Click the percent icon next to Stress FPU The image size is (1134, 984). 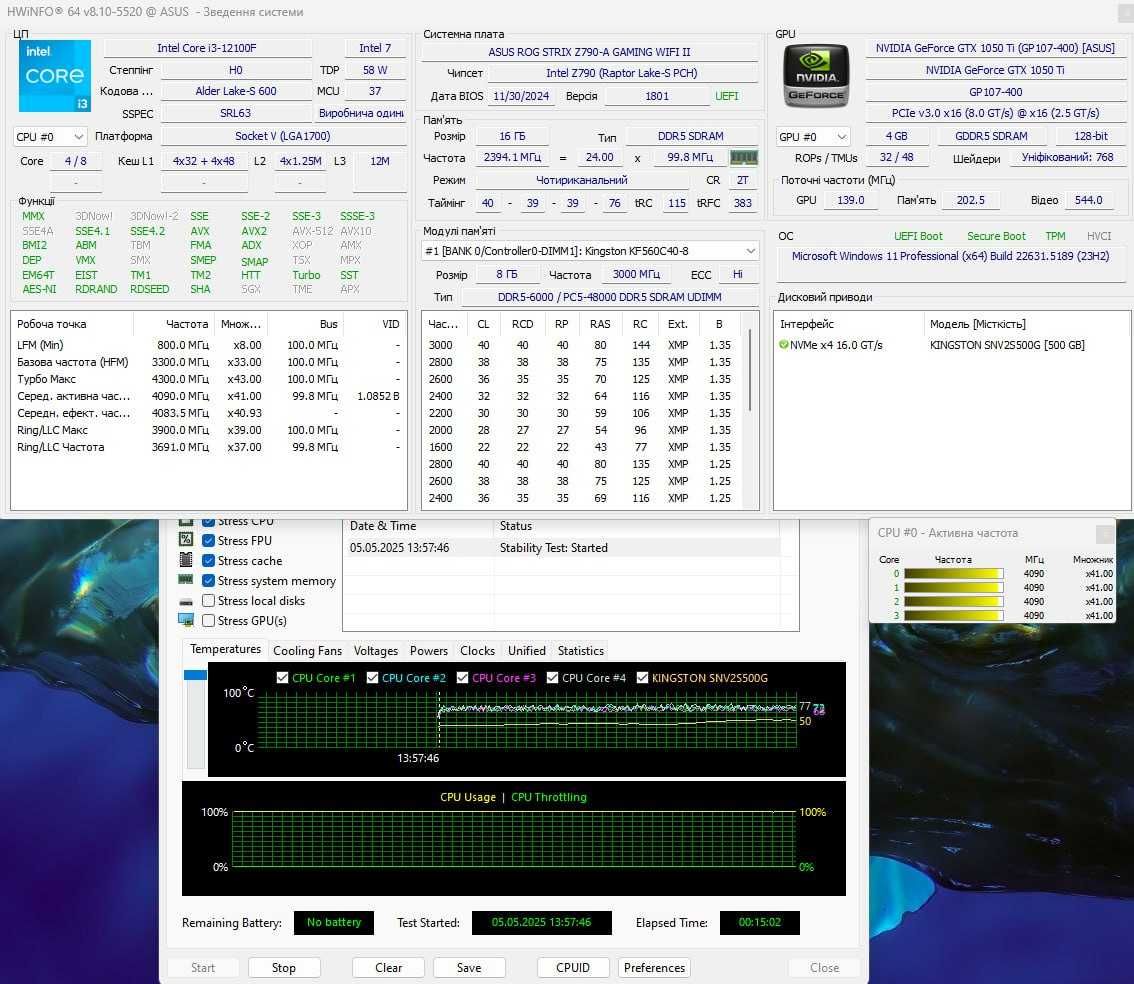[186, 539]
